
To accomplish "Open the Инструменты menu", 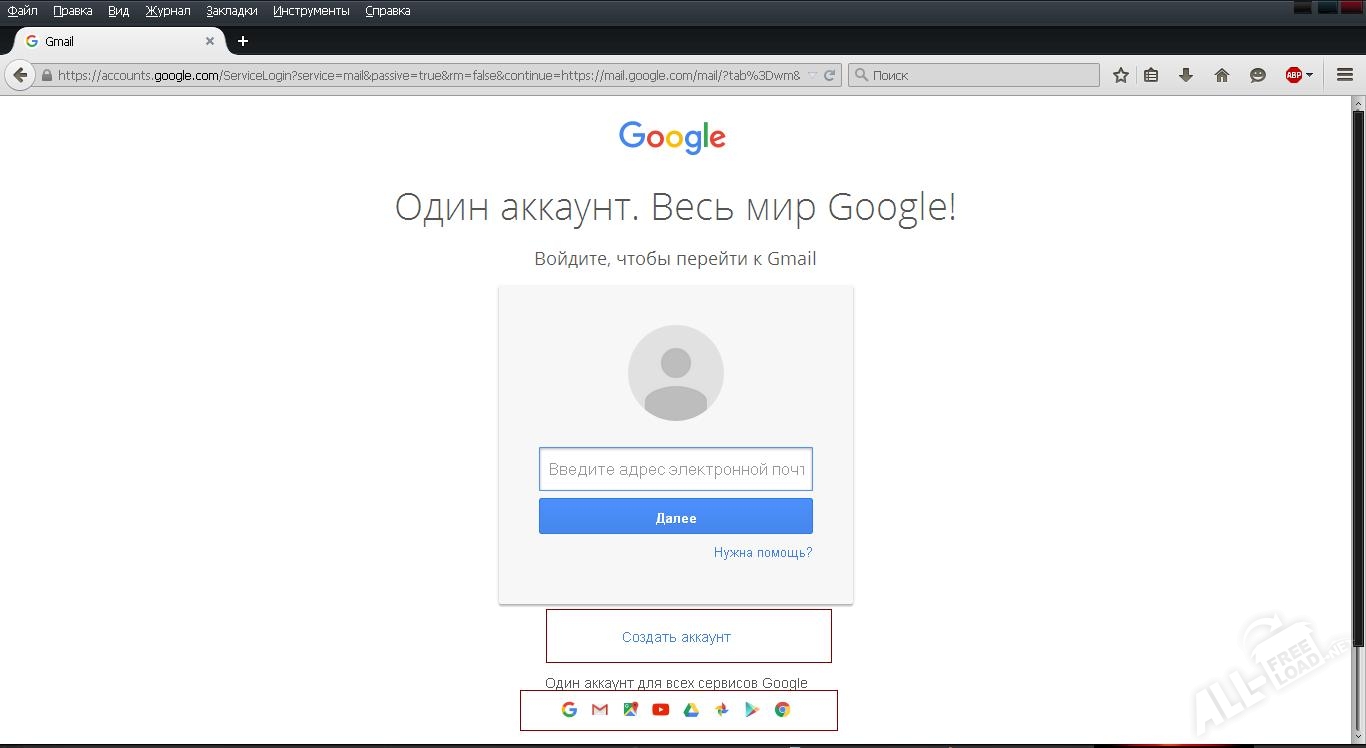I will (311, 11).
